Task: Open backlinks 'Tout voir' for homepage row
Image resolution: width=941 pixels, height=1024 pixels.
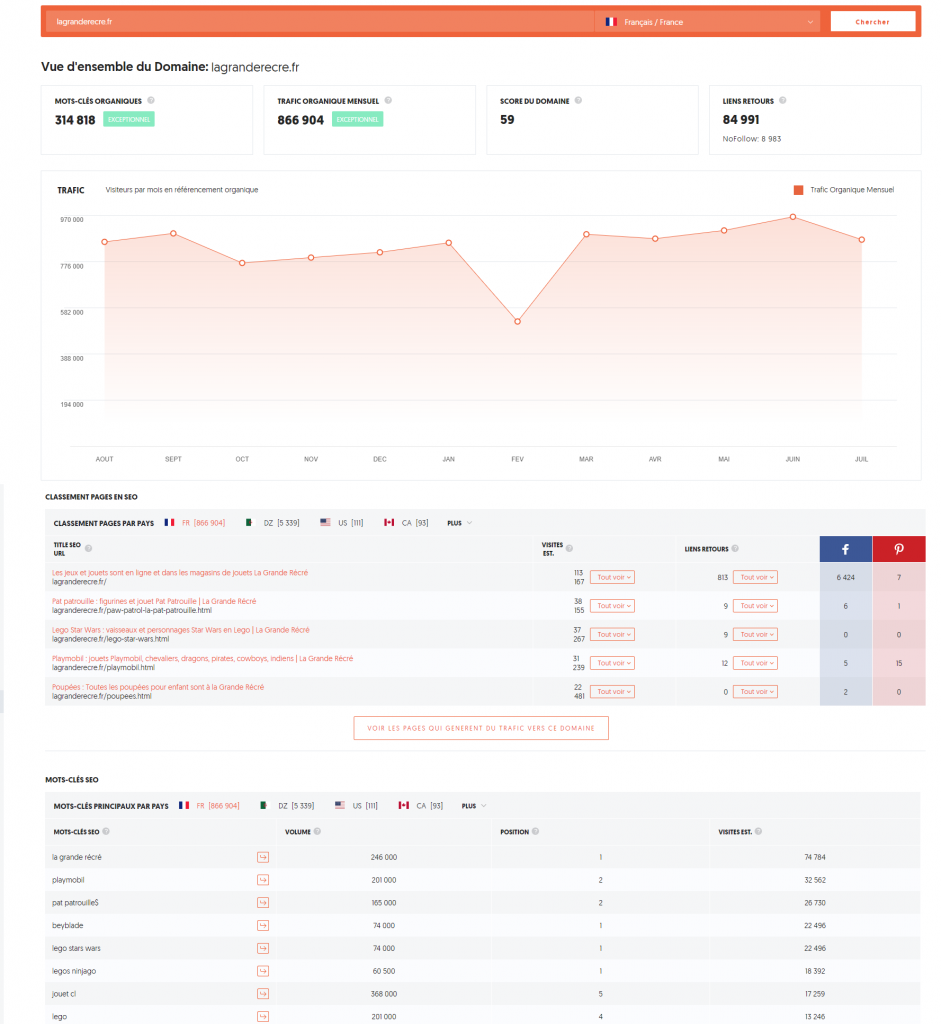Action: (755, 577)
